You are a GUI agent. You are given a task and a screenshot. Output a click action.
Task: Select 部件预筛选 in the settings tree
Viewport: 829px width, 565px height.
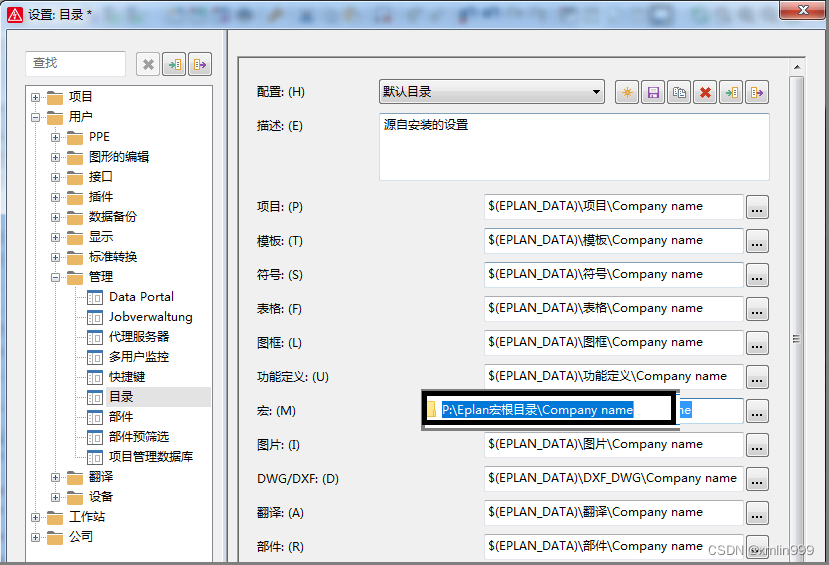pos(139,437)
